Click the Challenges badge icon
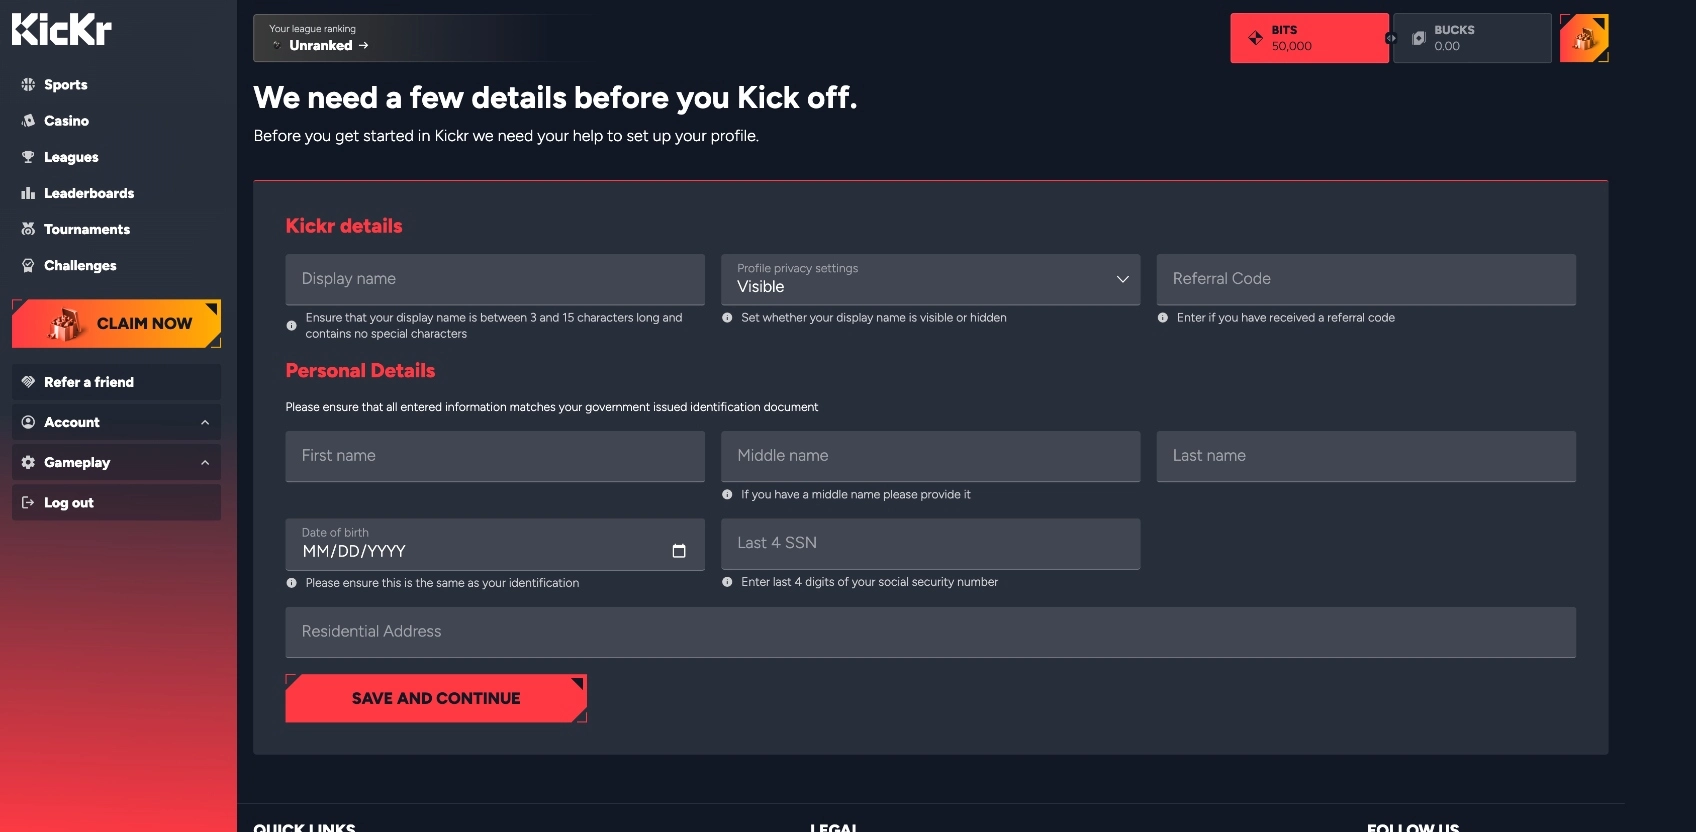1696x832 pixels. pos(28,265)
